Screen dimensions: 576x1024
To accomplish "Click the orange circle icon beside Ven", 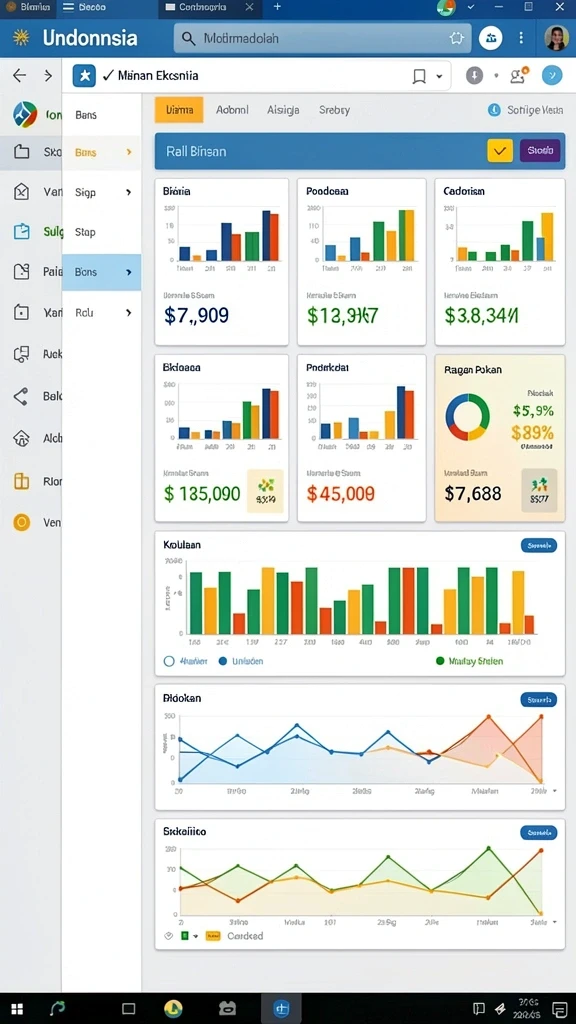I will click(x=22, y=522).
